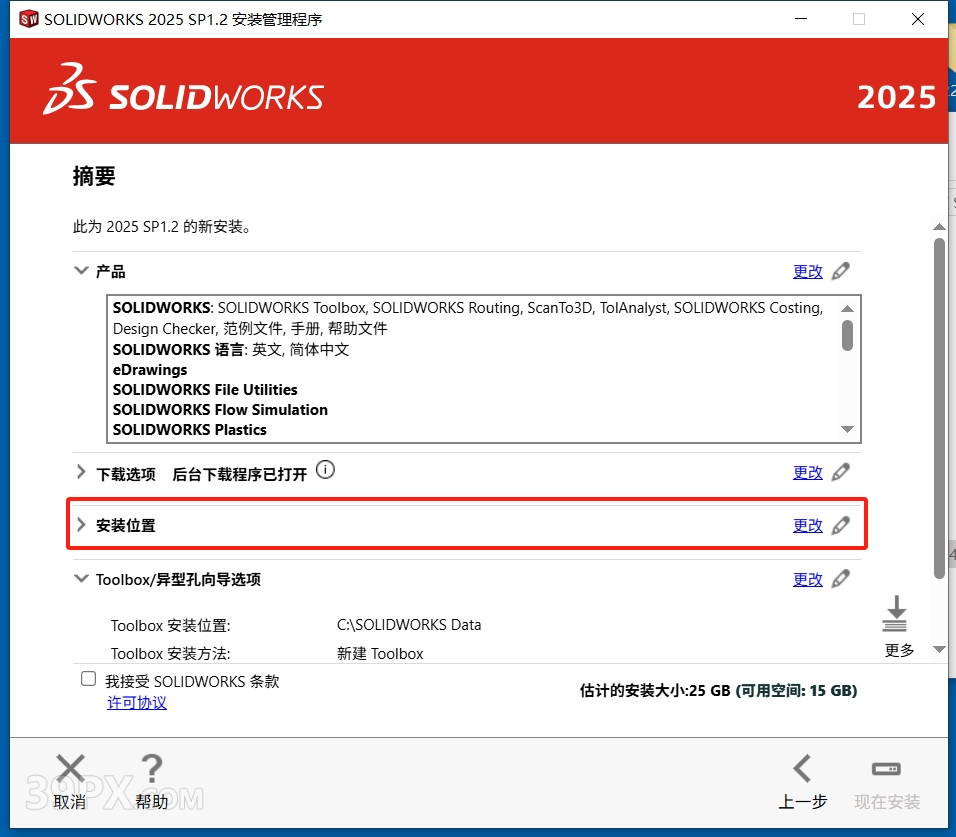Image resolution: width=956 pixels, height=837 pixels.
Task: Collapse the 产品 section
Action: click(x=81, y=270)
